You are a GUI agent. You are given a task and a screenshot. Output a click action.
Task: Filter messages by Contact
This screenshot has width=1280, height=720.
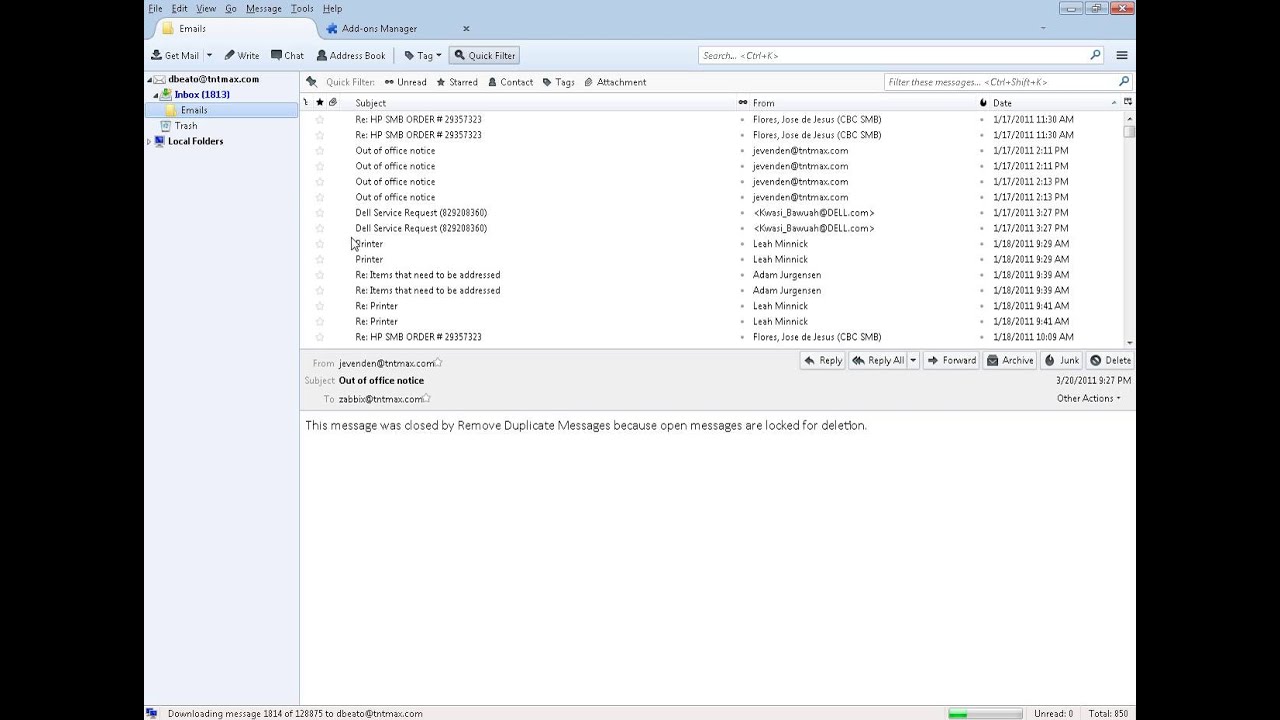pos(510,82)
